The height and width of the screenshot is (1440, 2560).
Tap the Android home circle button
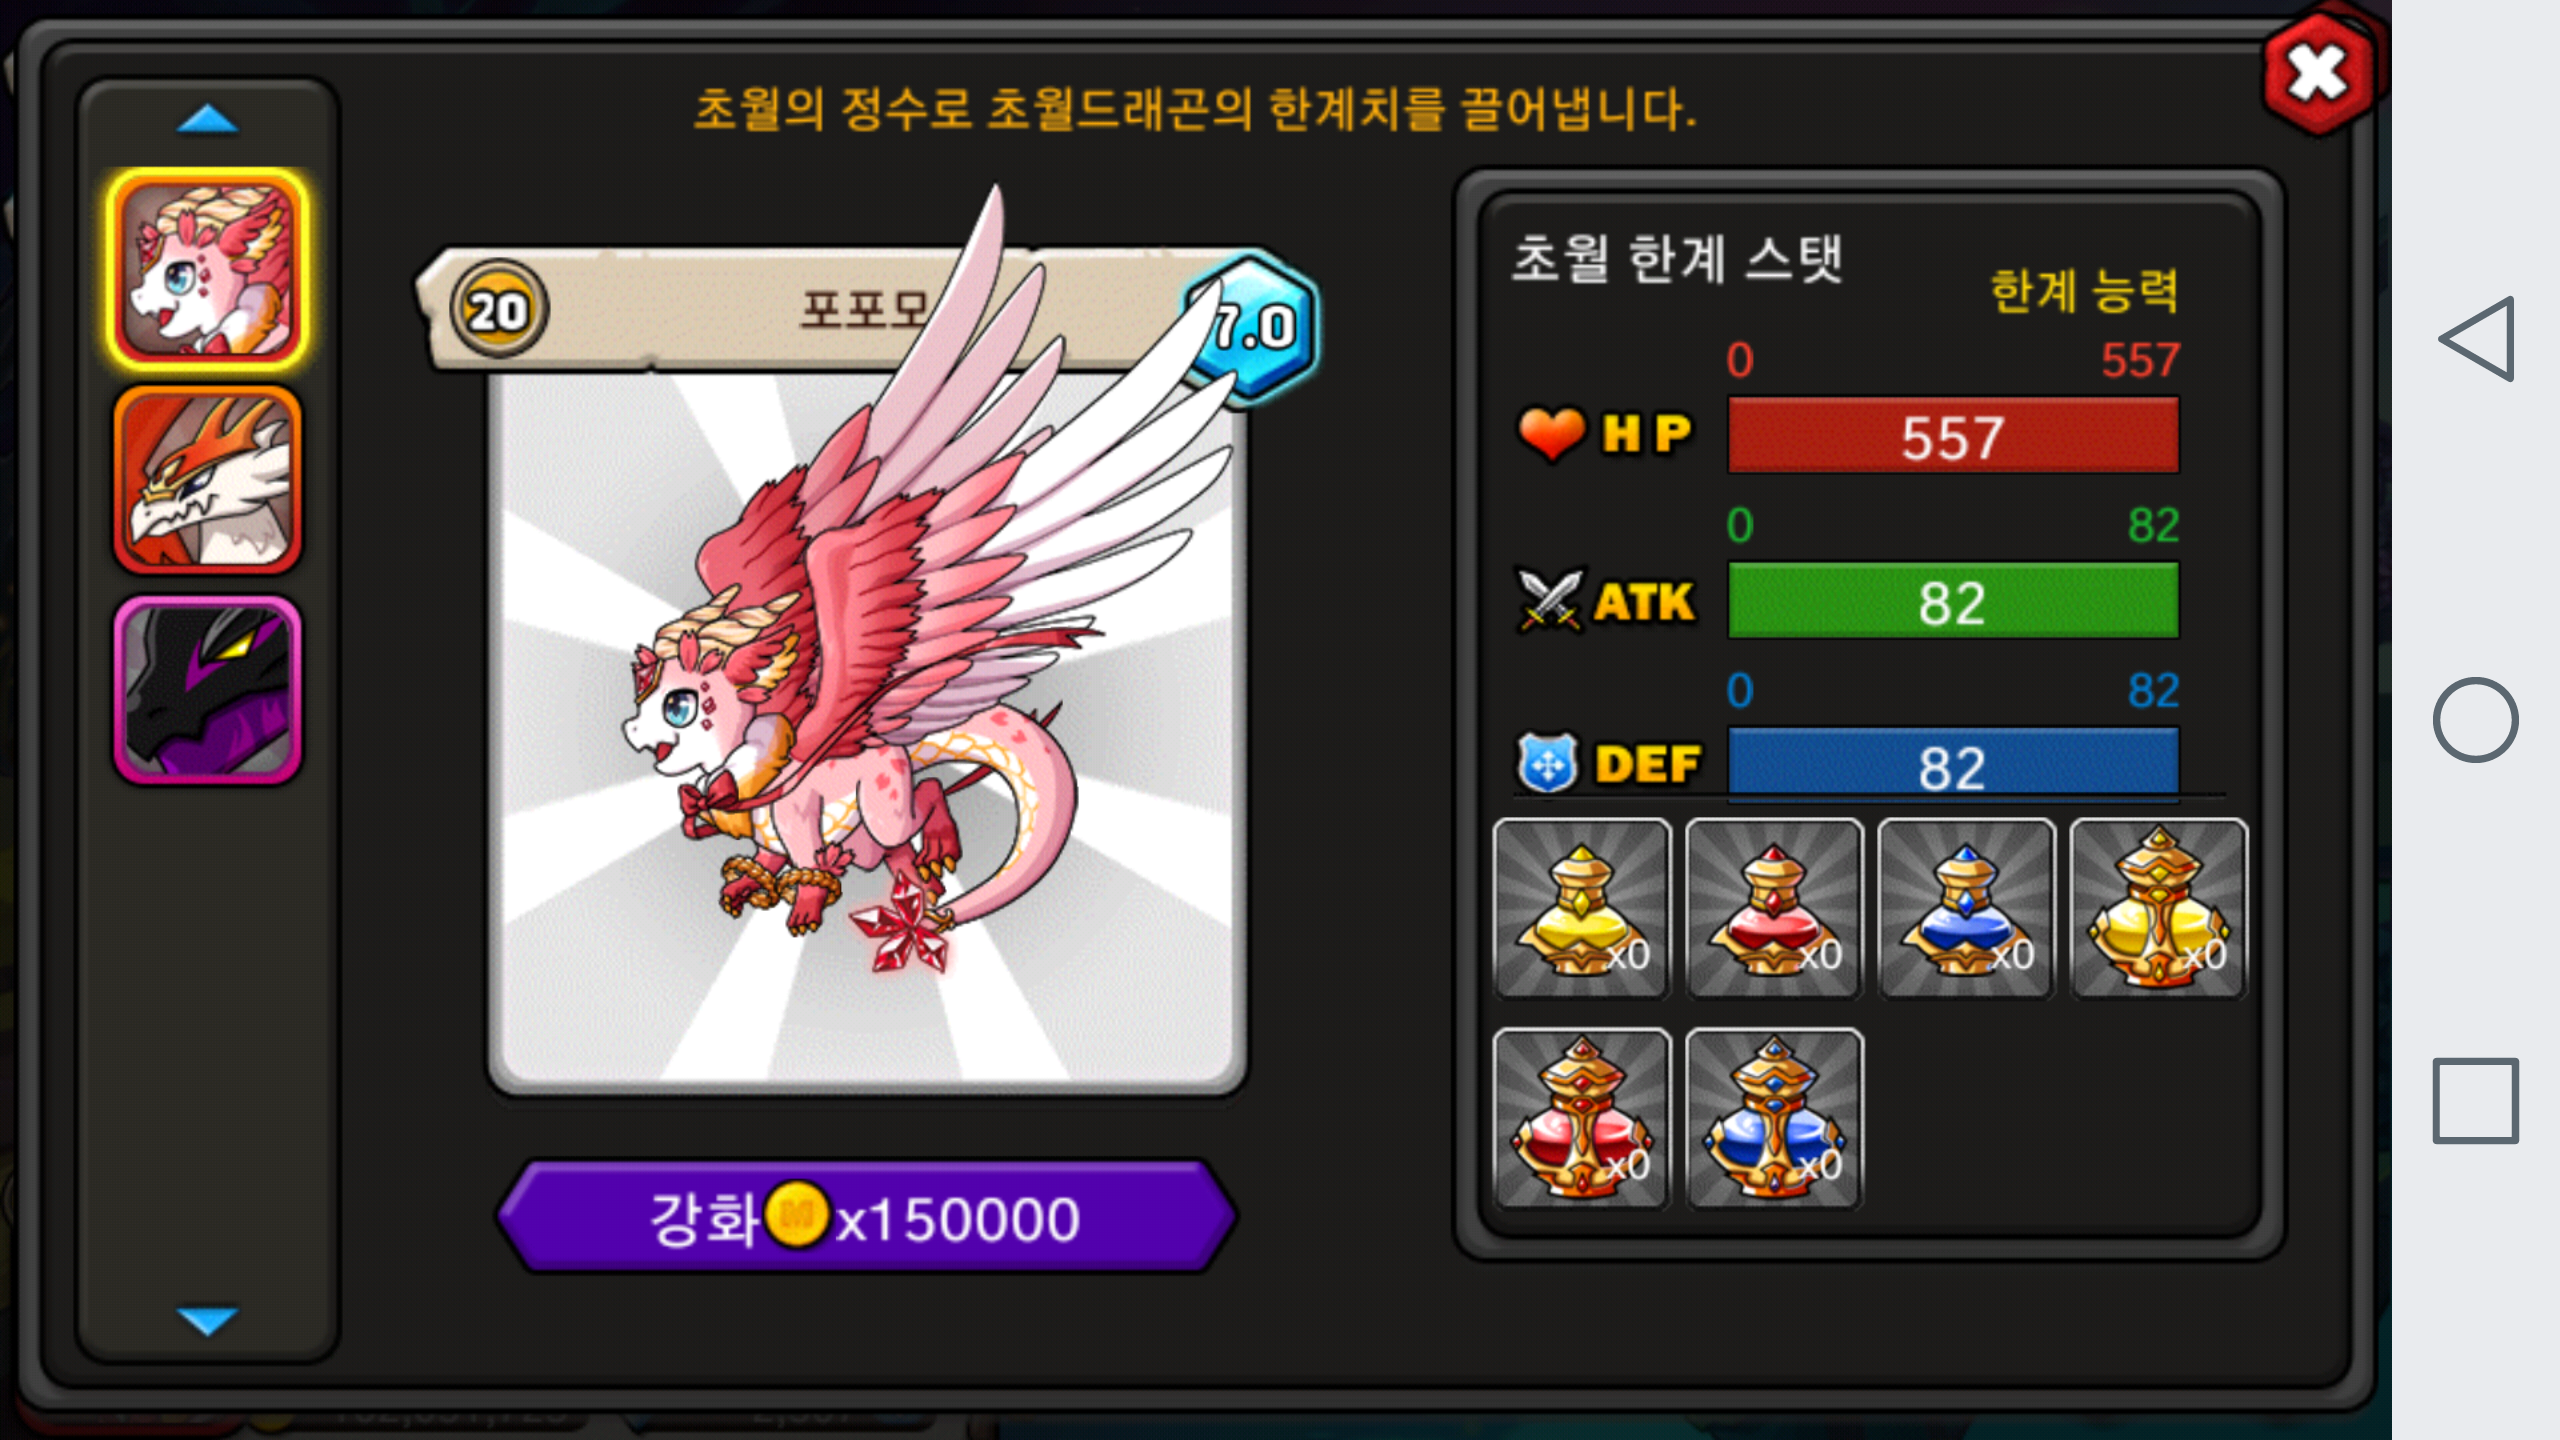click(2476, 720)
